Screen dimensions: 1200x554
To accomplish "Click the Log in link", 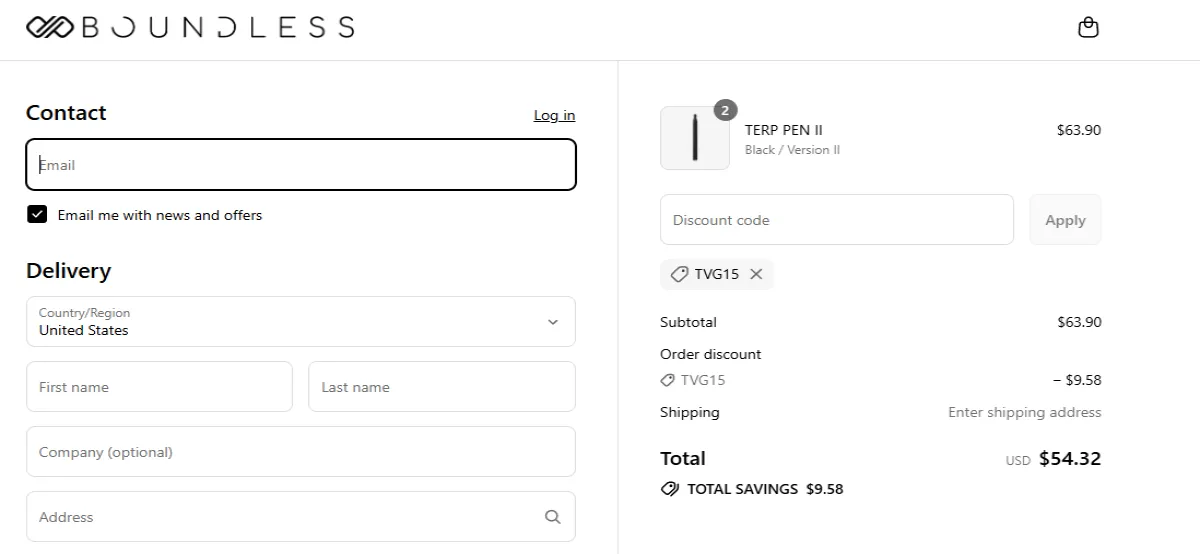I will (x=554, y=116).
